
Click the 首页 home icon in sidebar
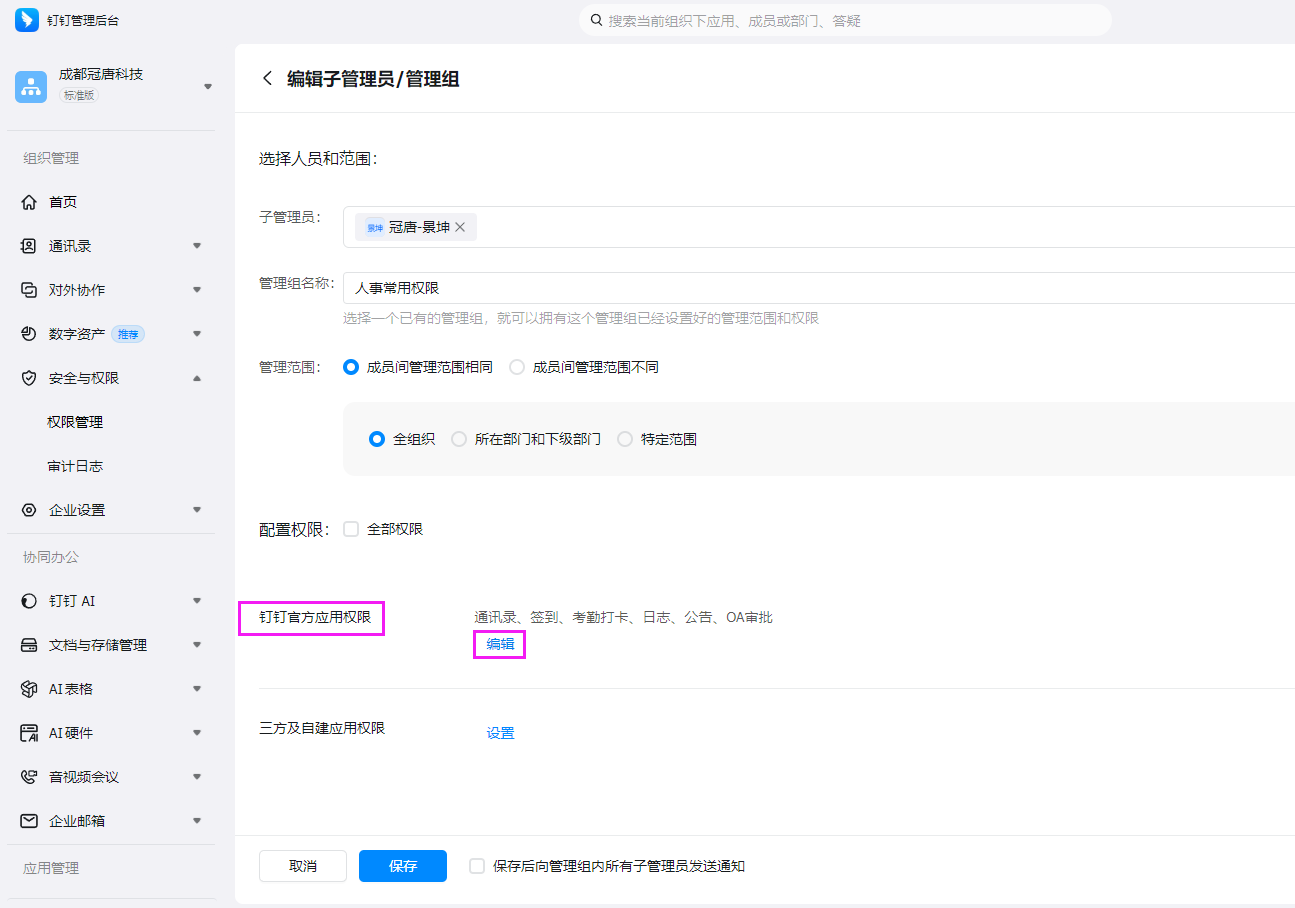point(29,202)
